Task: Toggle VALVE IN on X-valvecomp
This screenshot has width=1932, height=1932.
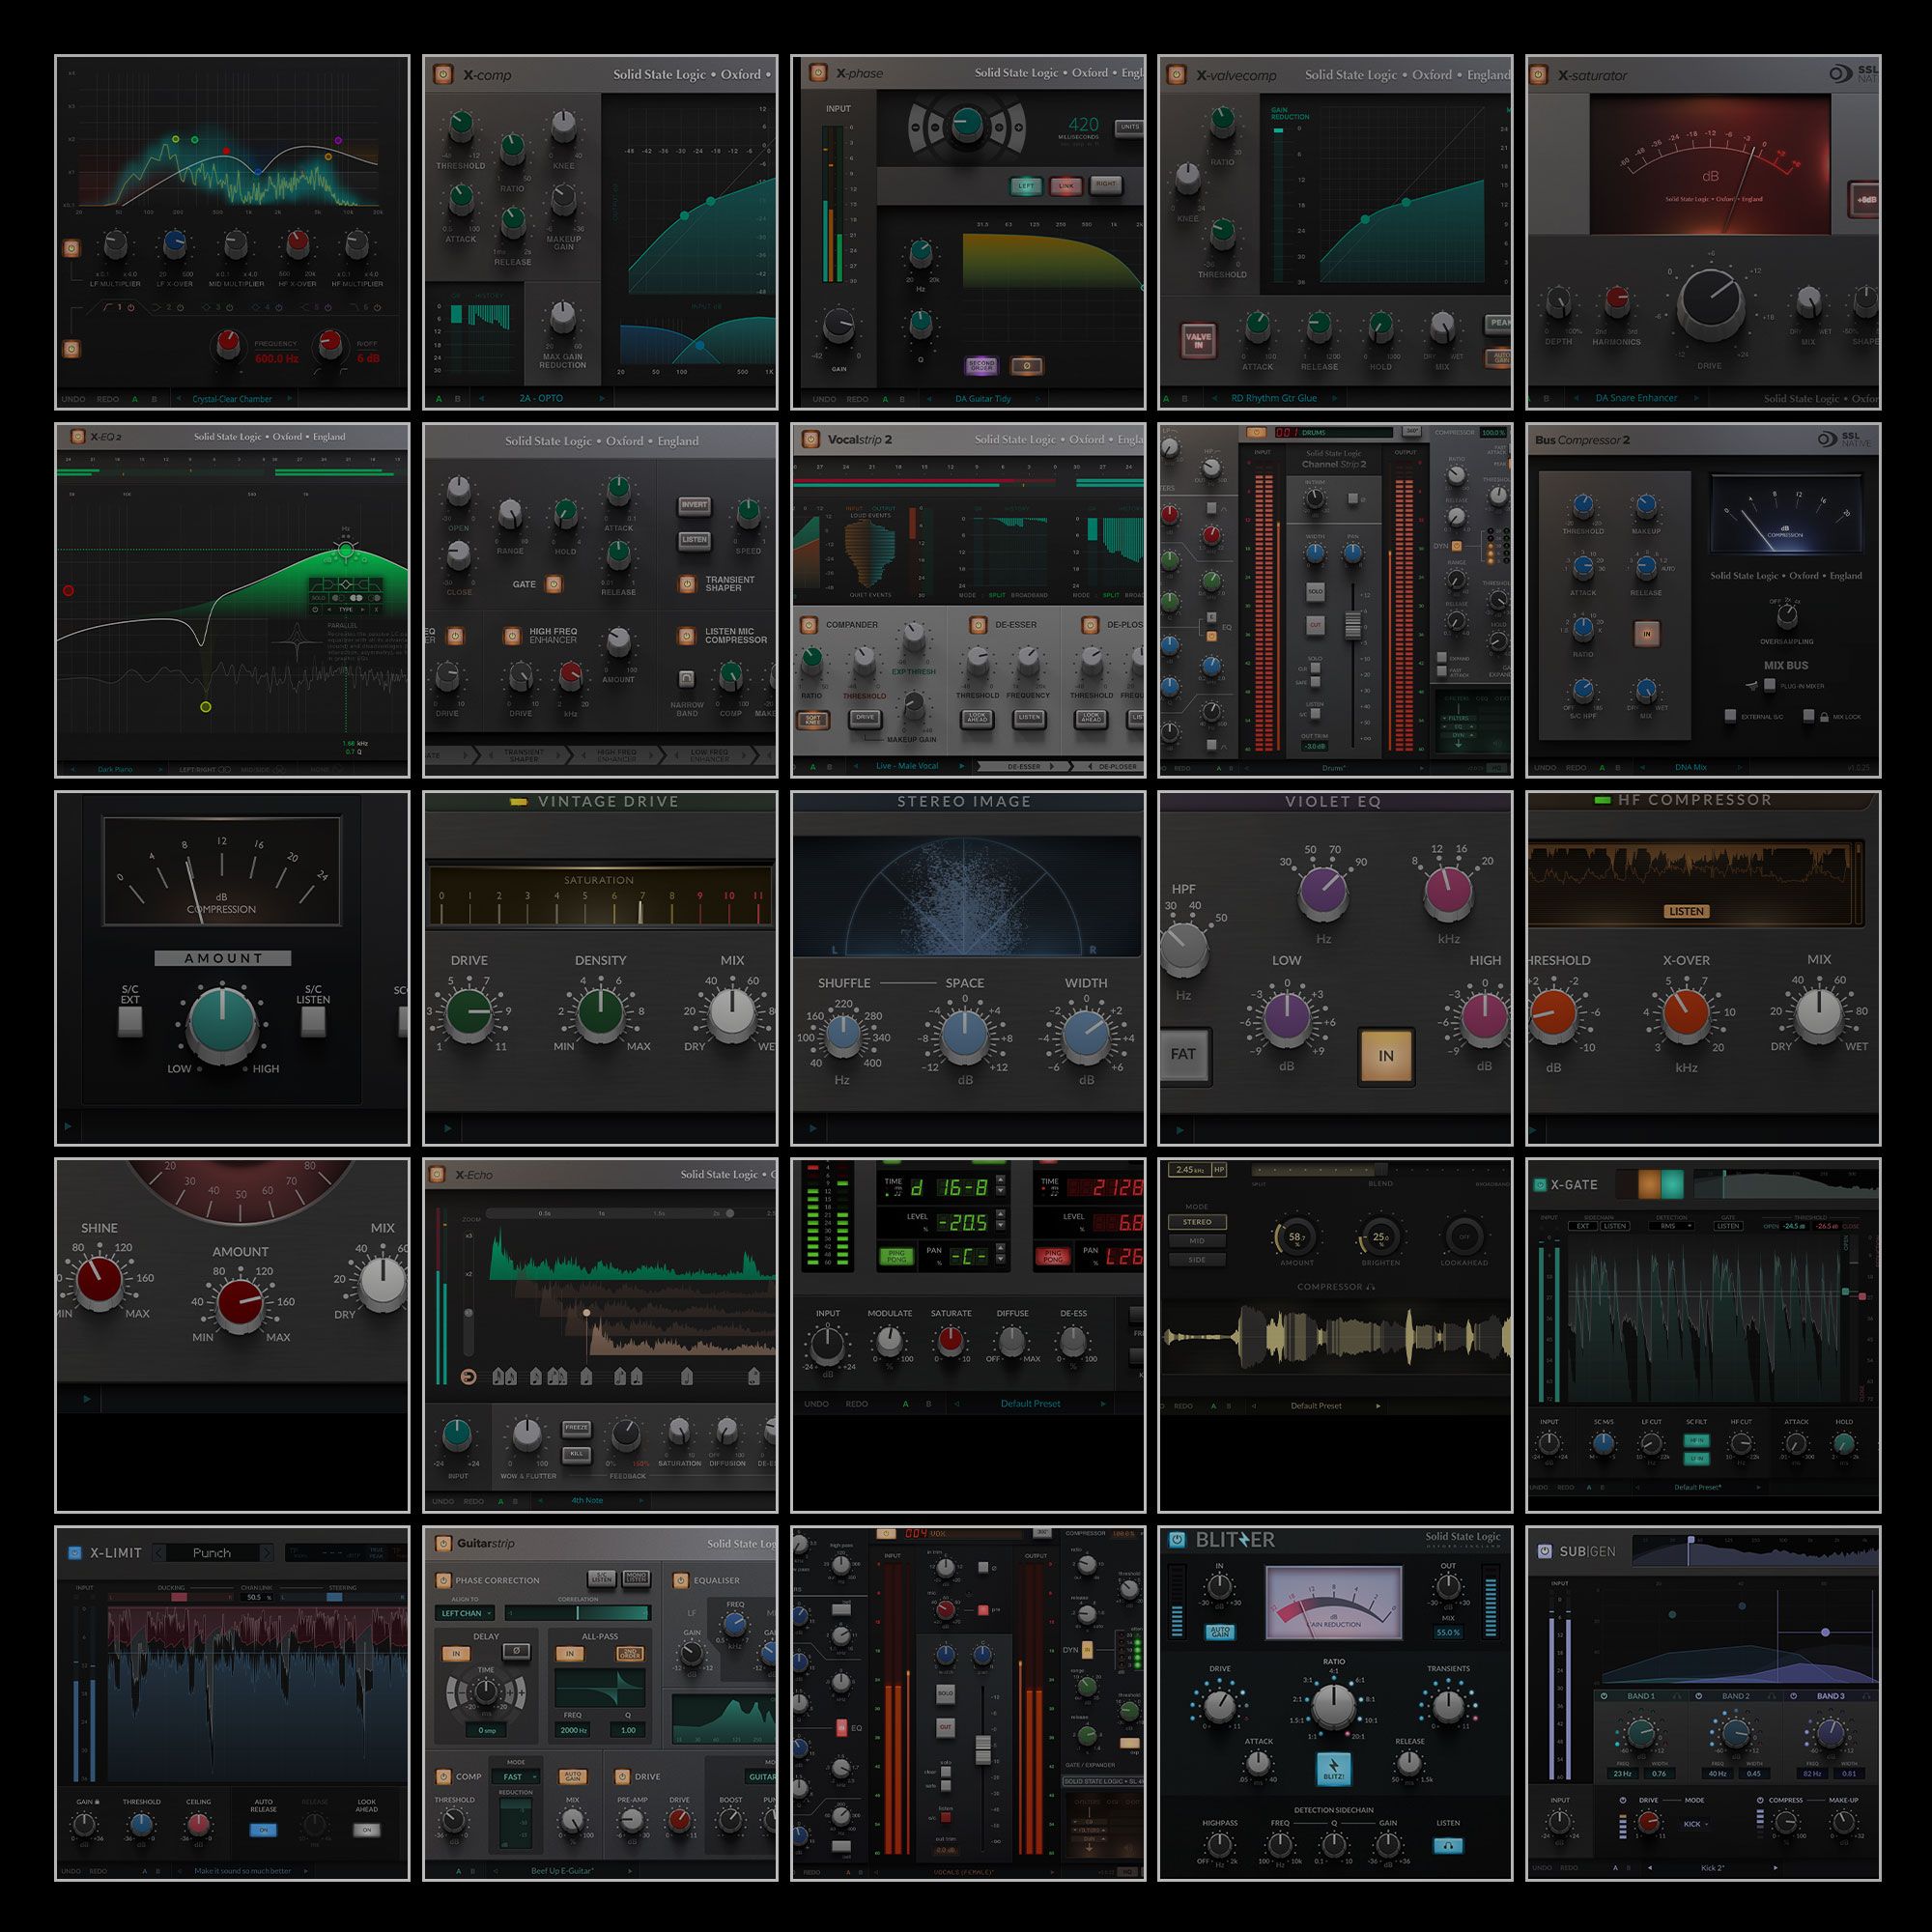Action: click(1198, 341)
